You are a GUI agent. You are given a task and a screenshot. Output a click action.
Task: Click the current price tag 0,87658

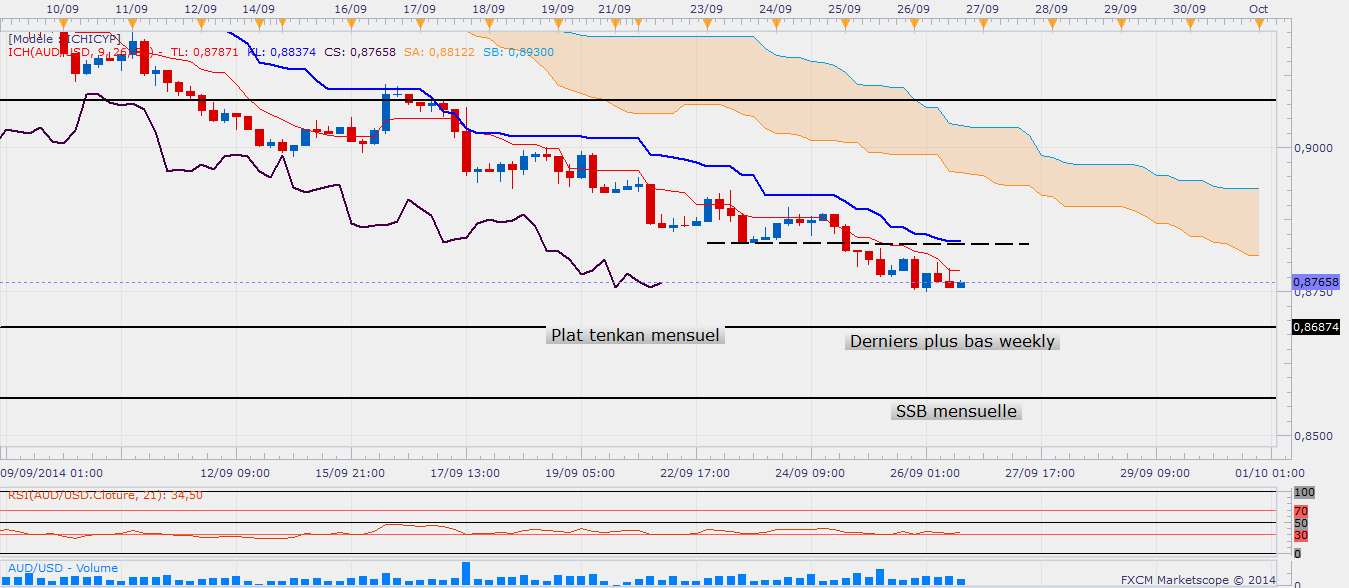(1314, 282)
